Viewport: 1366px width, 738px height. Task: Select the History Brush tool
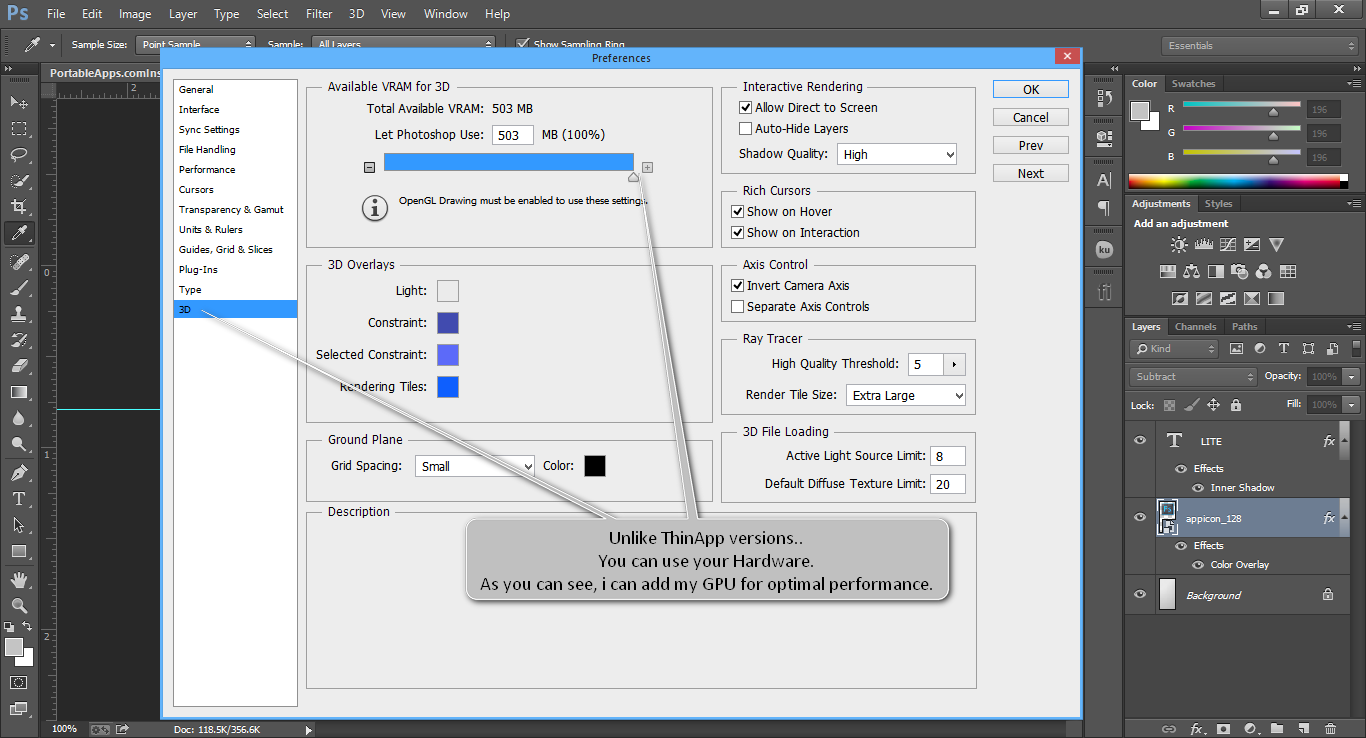pyautogui.click(x=19, y=339)
